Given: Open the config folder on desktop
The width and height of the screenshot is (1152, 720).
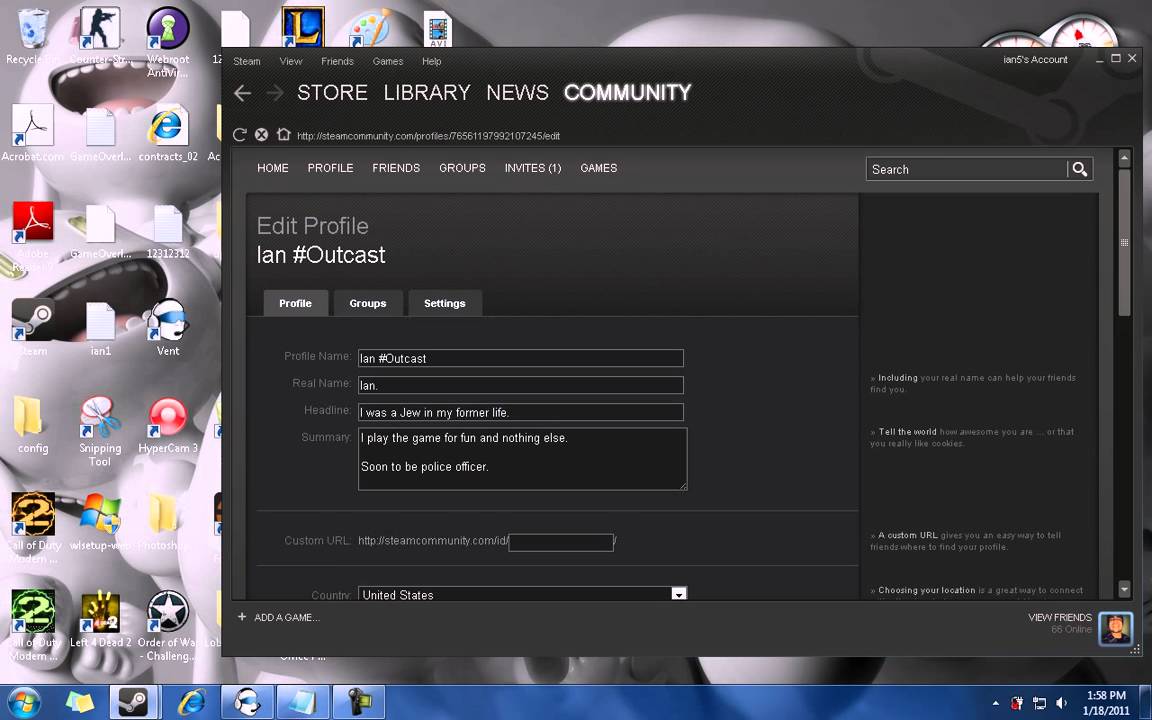Looking at the screenshot, I should pyautogui.click(x=32, y=425).
